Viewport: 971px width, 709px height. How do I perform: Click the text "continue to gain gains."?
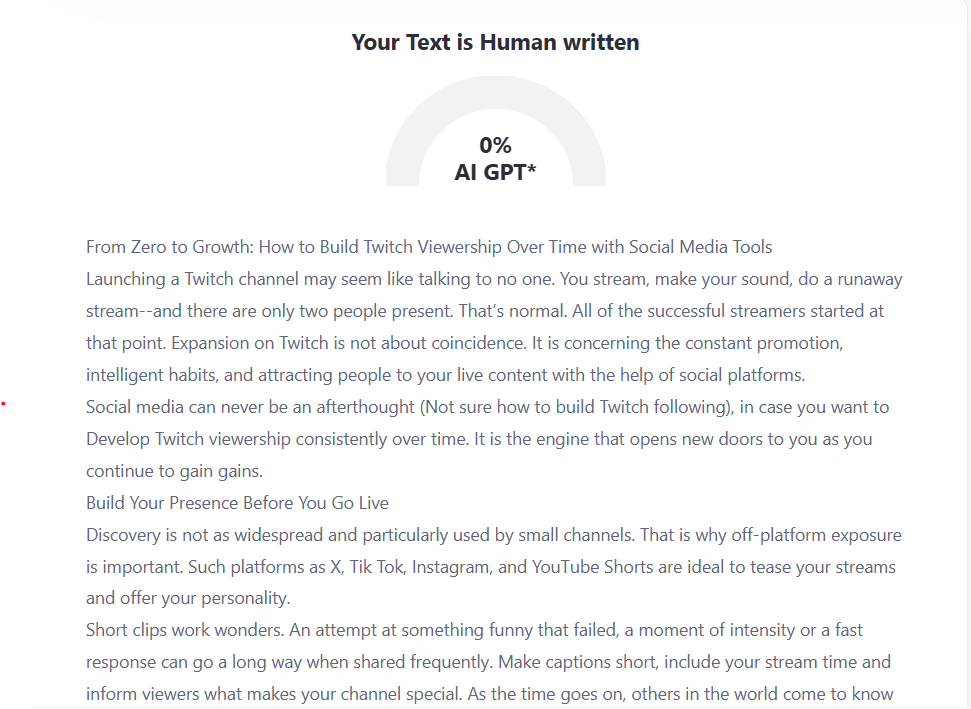coord(174,471)
